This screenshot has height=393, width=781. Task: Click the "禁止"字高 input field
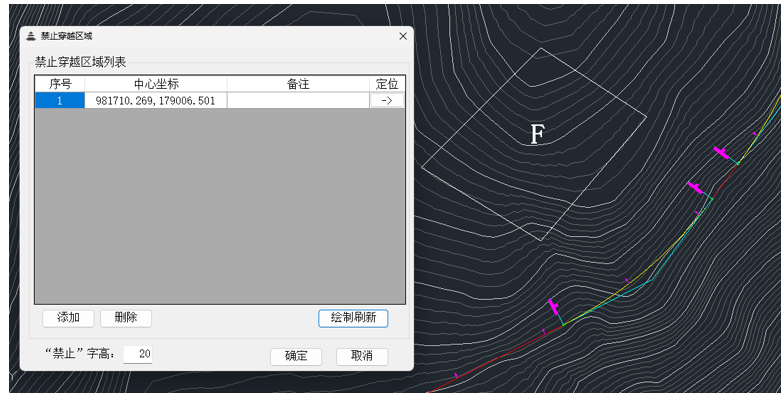click(x=137, y=354)
